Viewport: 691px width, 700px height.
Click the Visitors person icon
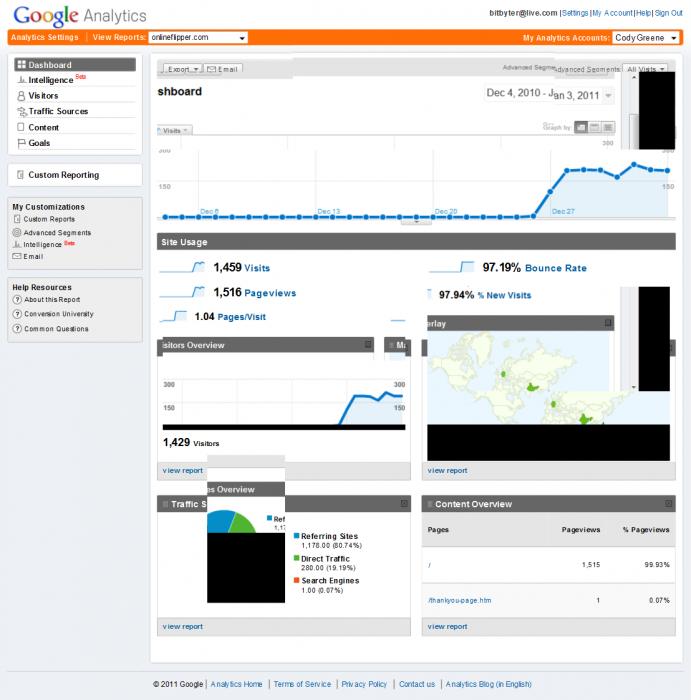pyautogui.click(x=21, y=96)
